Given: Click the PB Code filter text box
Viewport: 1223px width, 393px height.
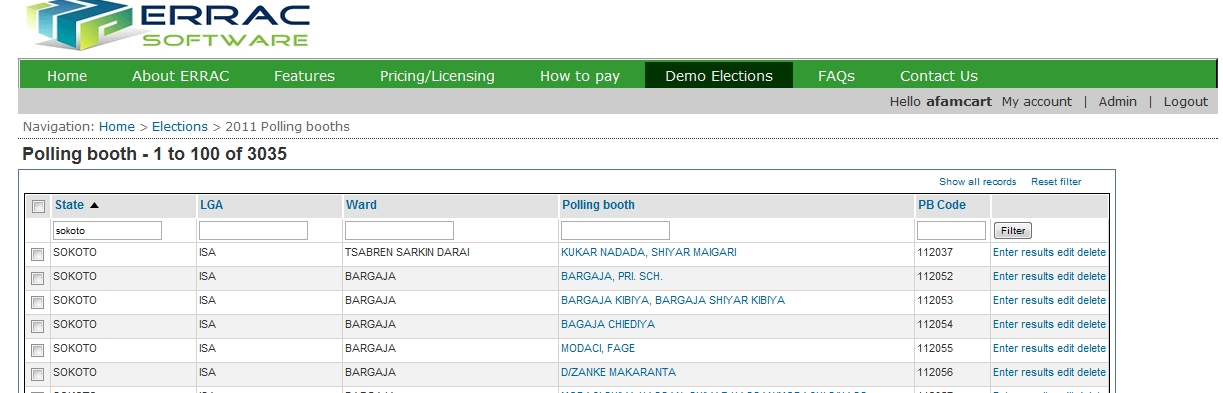Looking at the screenshot, I should click(951, 231).
